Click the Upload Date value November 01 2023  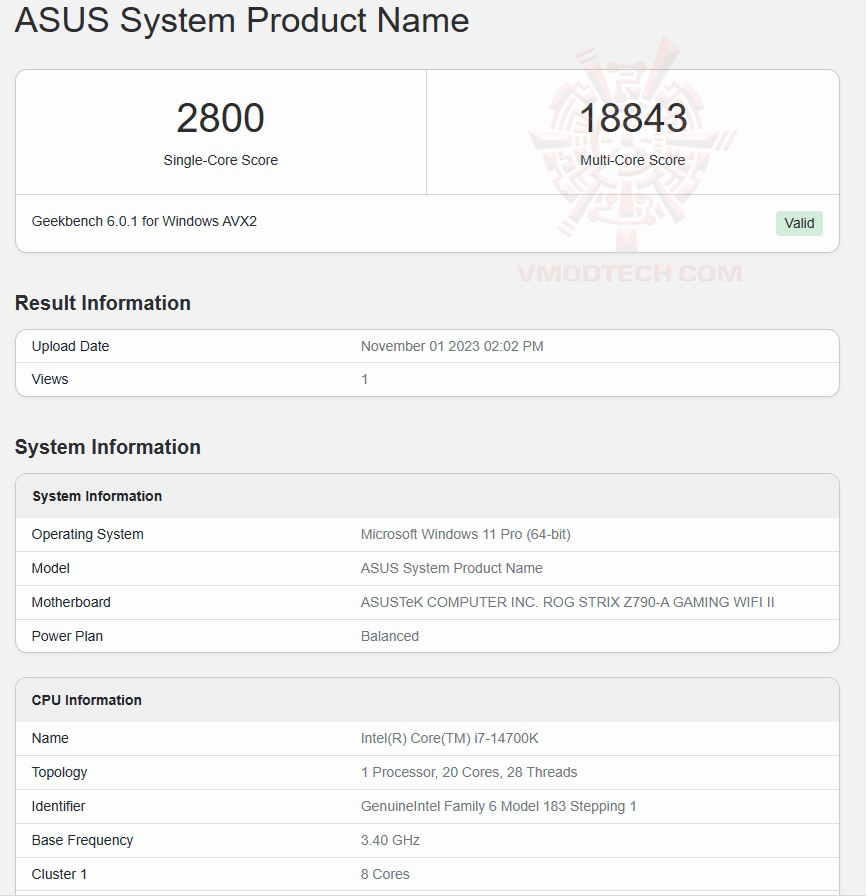click(x=452, y=346)
